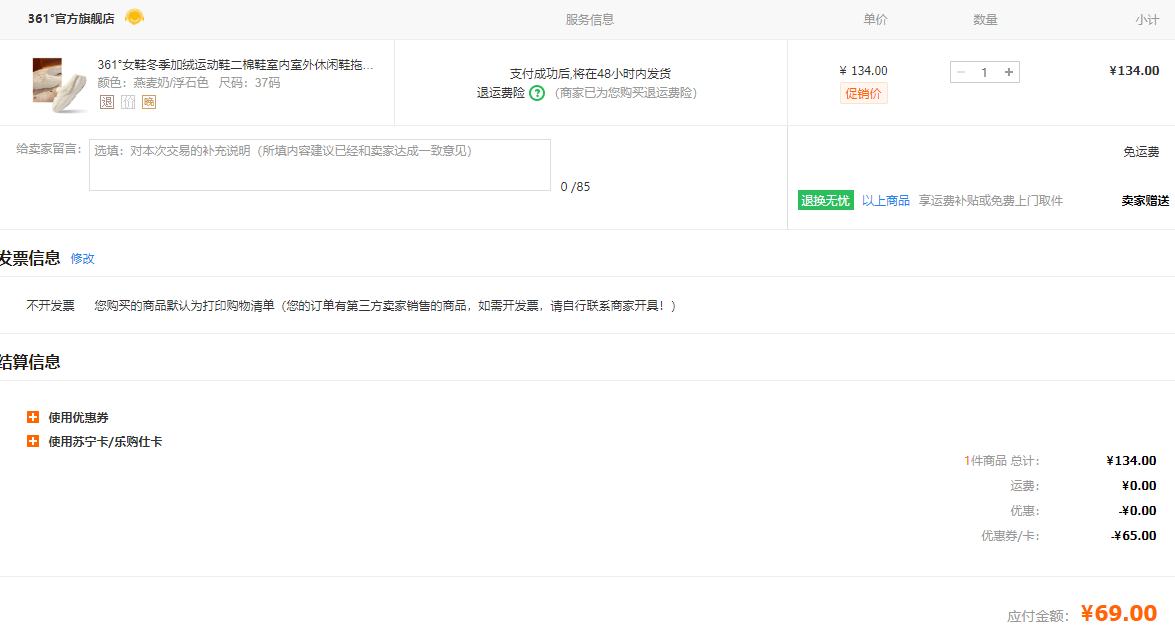Decrease quantity with the minus button
The height and width of the screenshot is (629, 1175).
click(961, 72)
